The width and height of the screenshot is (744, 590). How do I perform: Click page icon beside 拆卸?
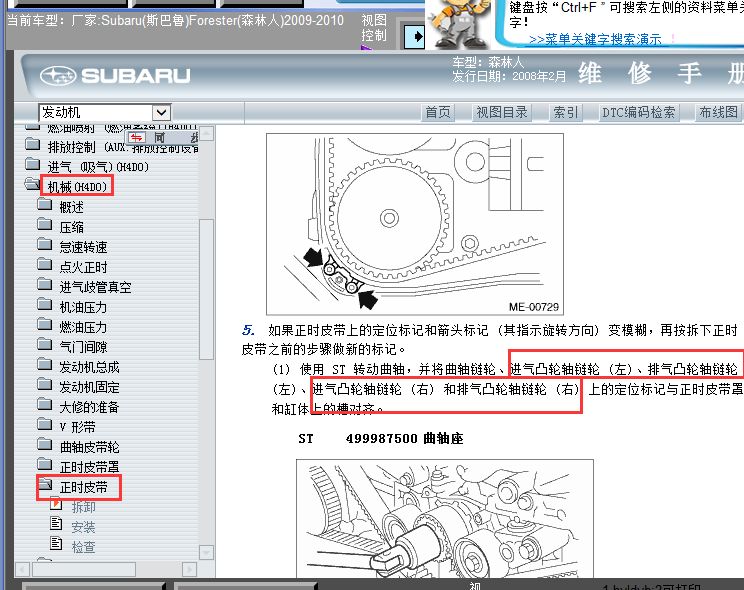(x=56, y=503)
